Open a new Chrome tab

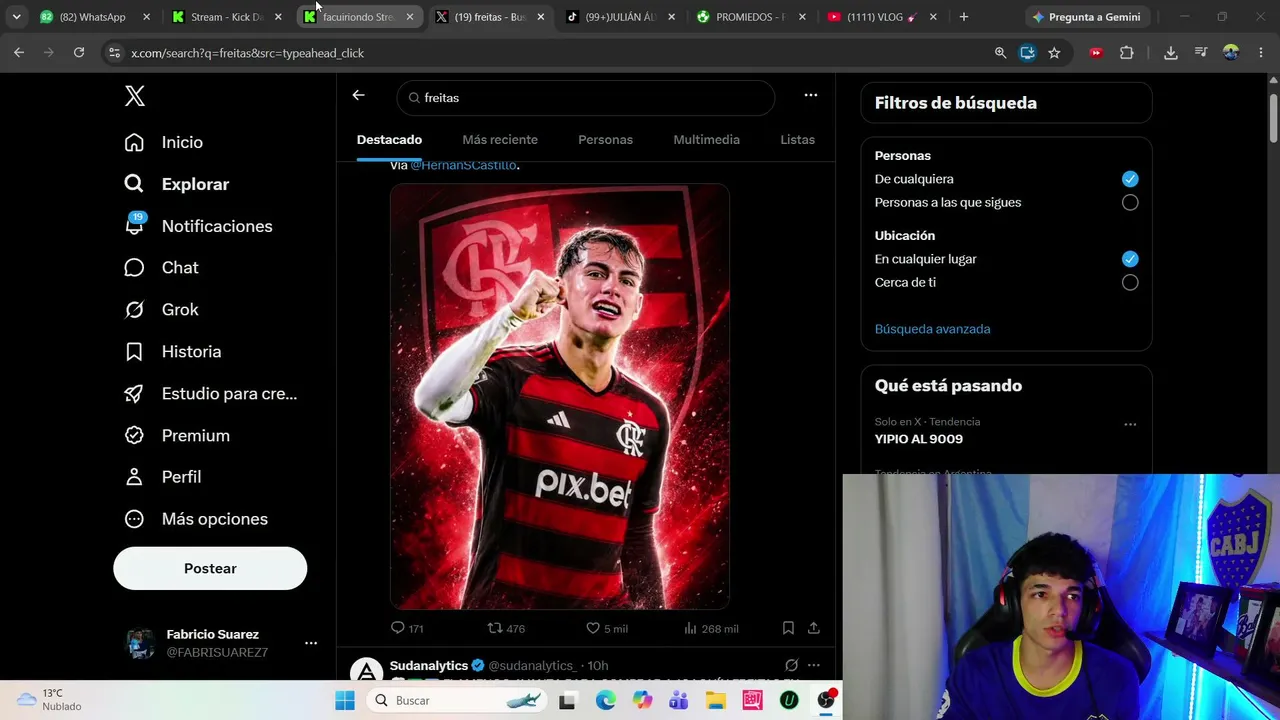pyautogui.click(x=964, y=17)
